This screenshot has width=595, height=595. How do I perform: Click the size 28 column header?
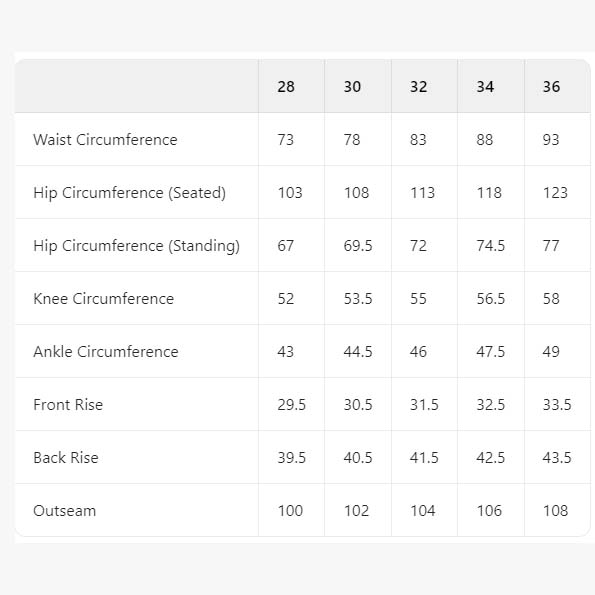286,87
